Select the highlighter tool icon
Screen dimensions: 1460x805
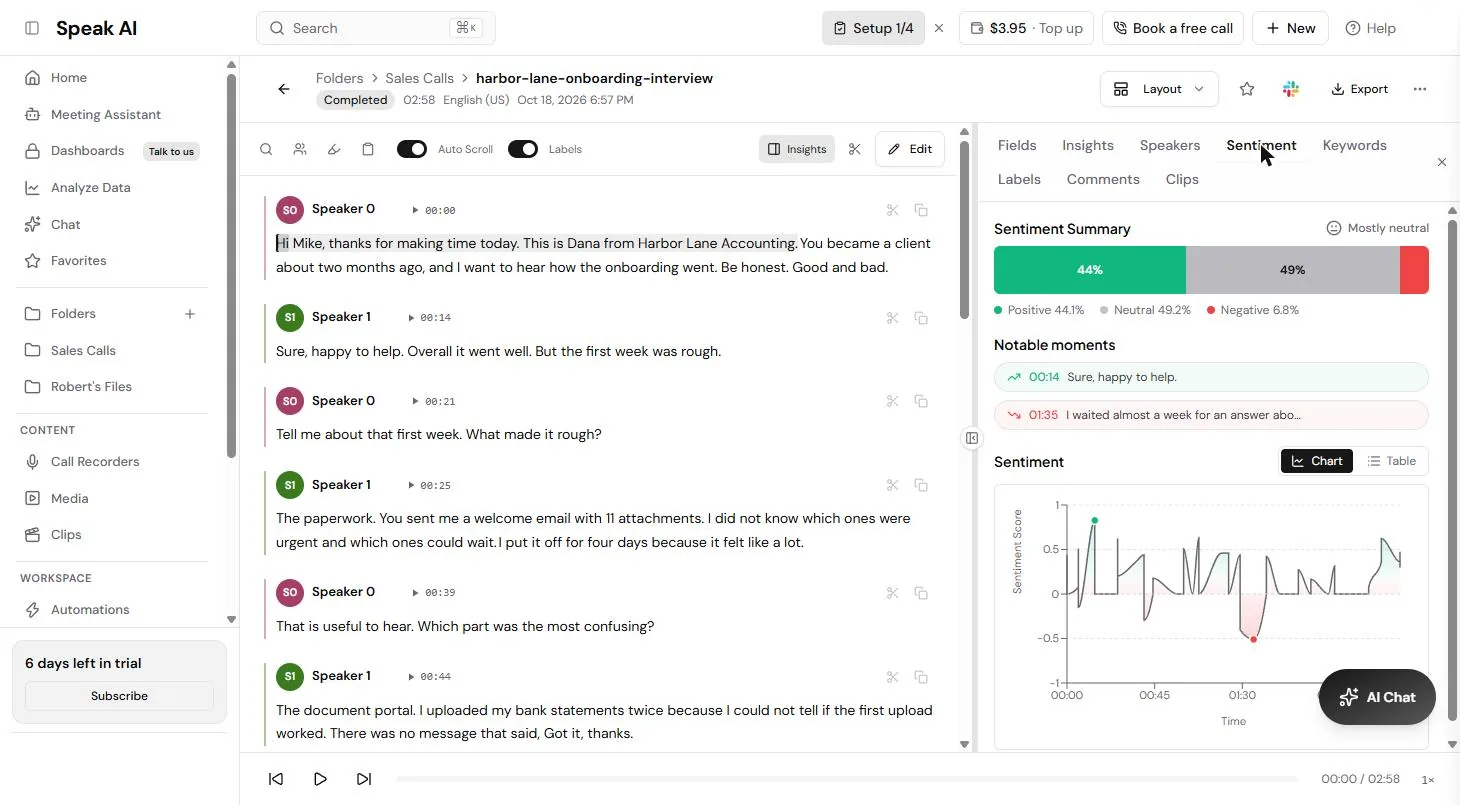tap(334, 149)
